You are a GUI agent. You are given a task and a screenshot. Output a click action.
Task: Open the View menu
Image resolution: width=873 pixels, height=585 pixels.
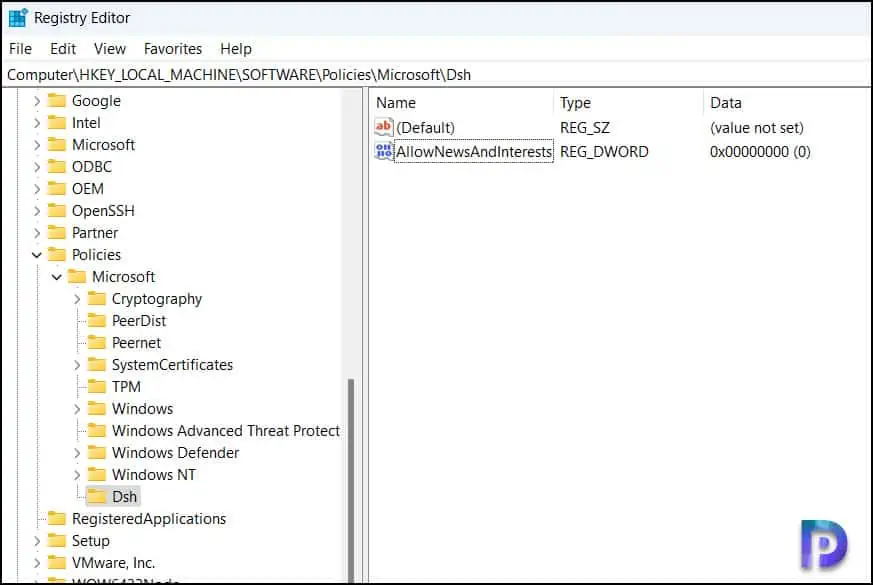(x=110, y=49)
